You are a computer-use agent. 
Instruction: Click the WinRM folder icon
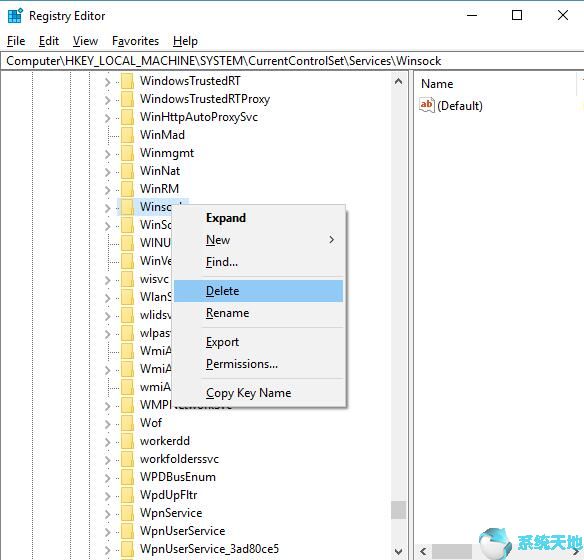pyautogui.click(x=127, y=189)
